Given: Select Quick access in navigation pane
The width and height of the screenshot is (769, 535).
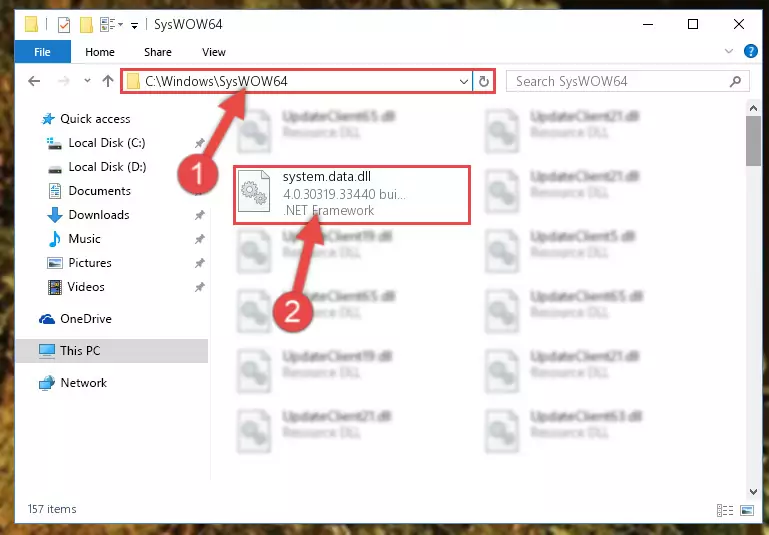Looking at the screenshot, I should coord(95,119).
